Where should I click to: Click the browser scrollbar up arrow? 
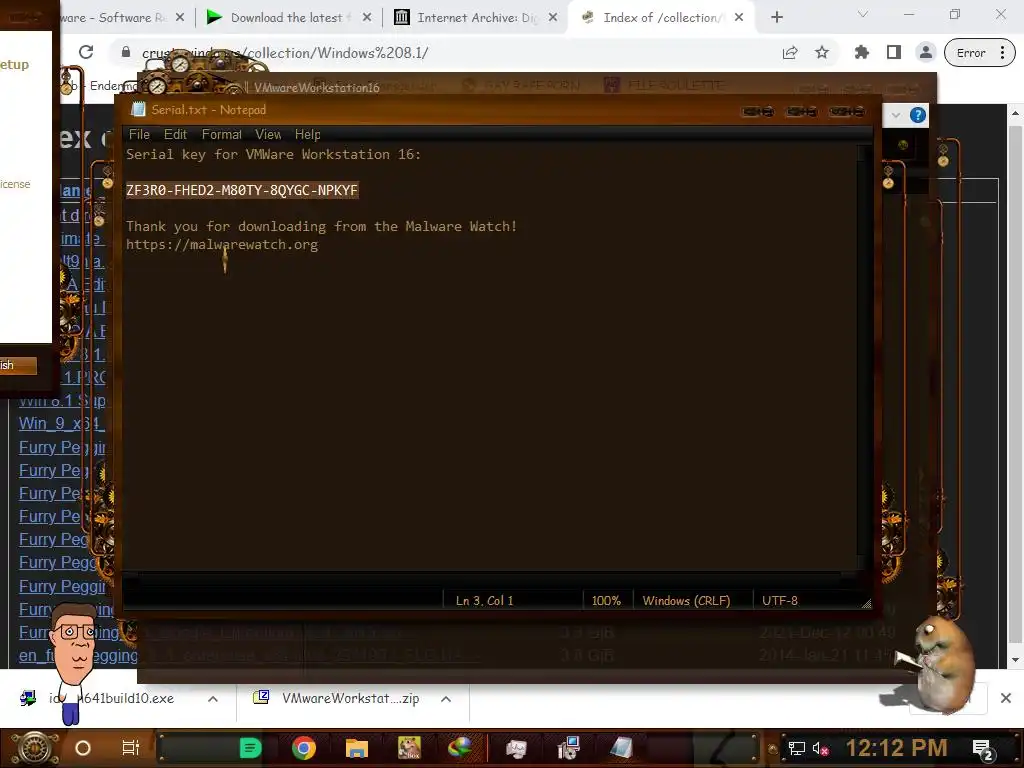(x=1015, y=113)
